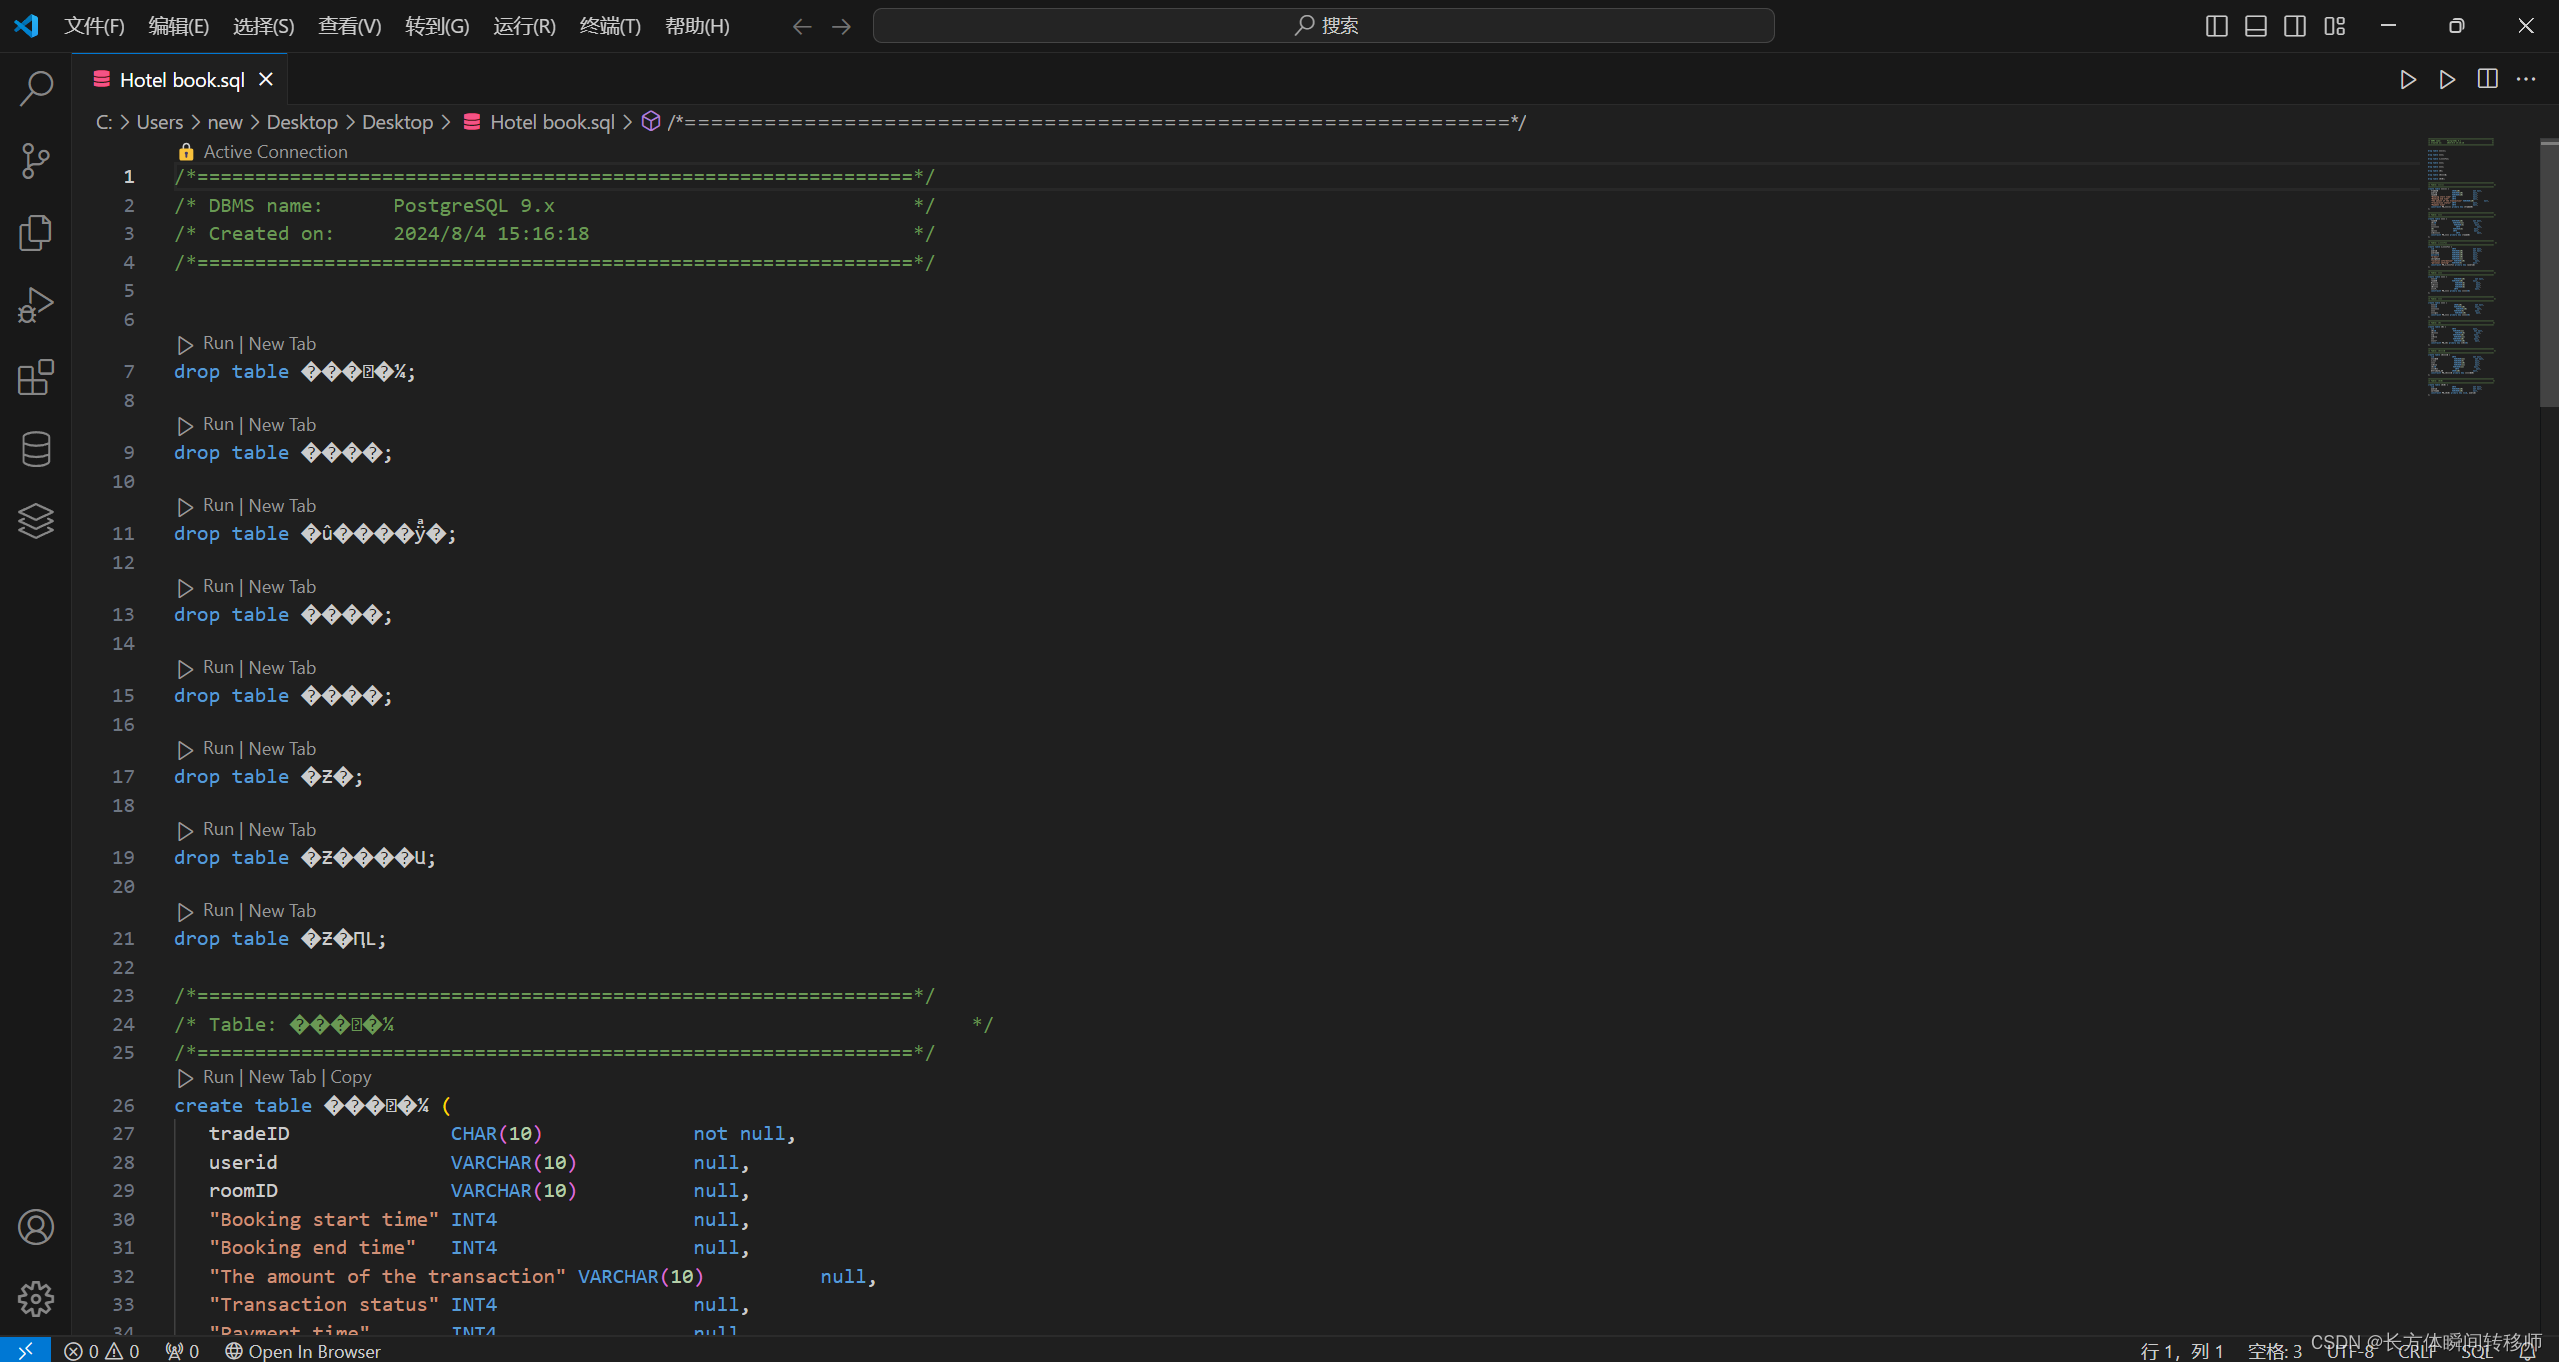
Task: Click New Tab above line 9 drop table
Action: click(282, 424)
